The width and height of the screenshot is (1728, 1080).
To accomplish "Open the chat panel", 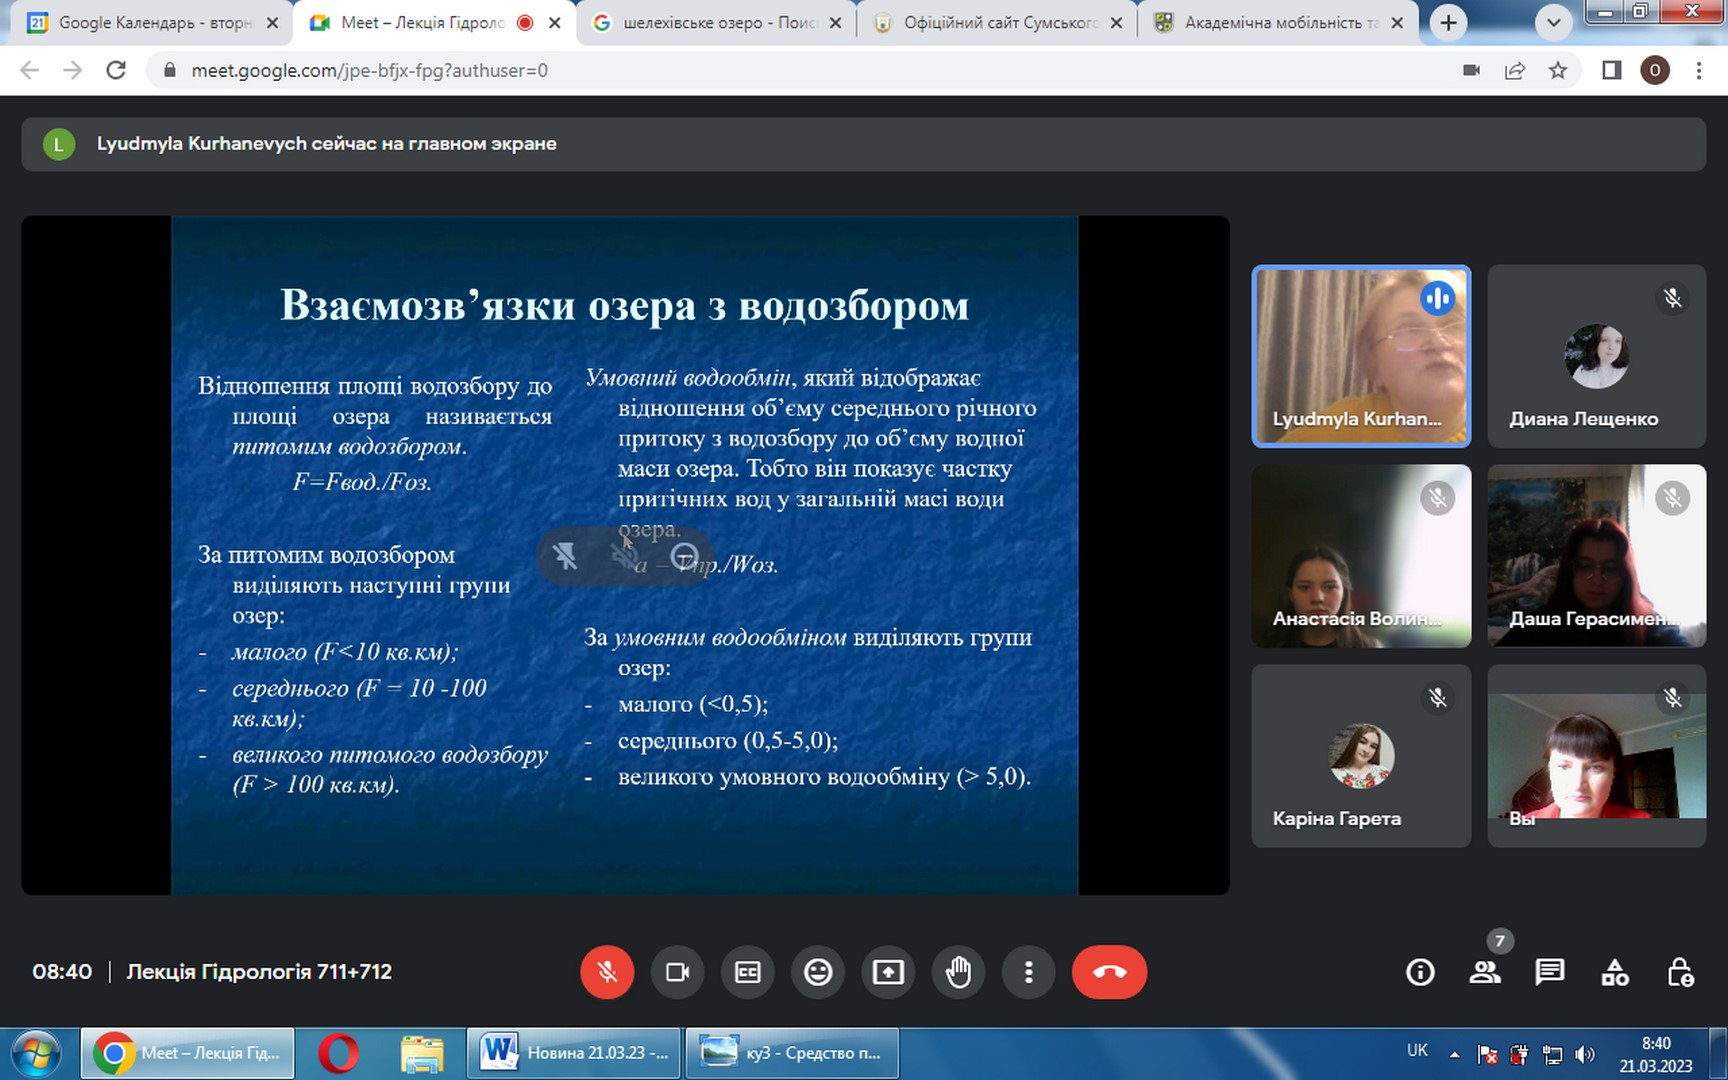I will 1550,972.
